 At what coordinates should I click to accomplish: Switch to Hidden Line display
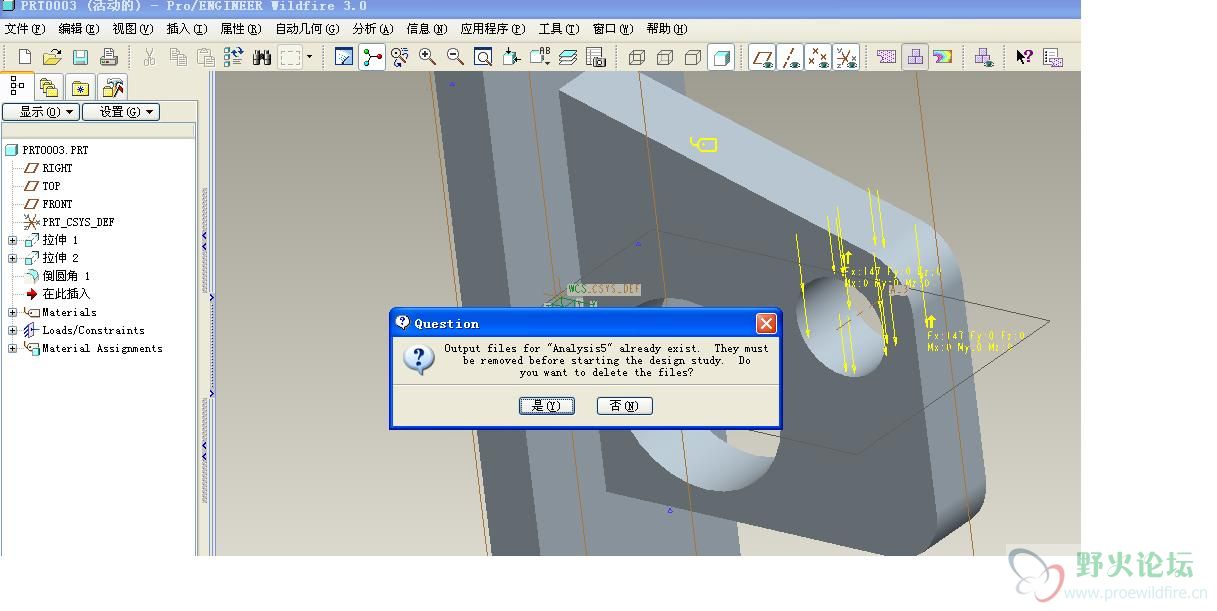(x=665, y=58)
